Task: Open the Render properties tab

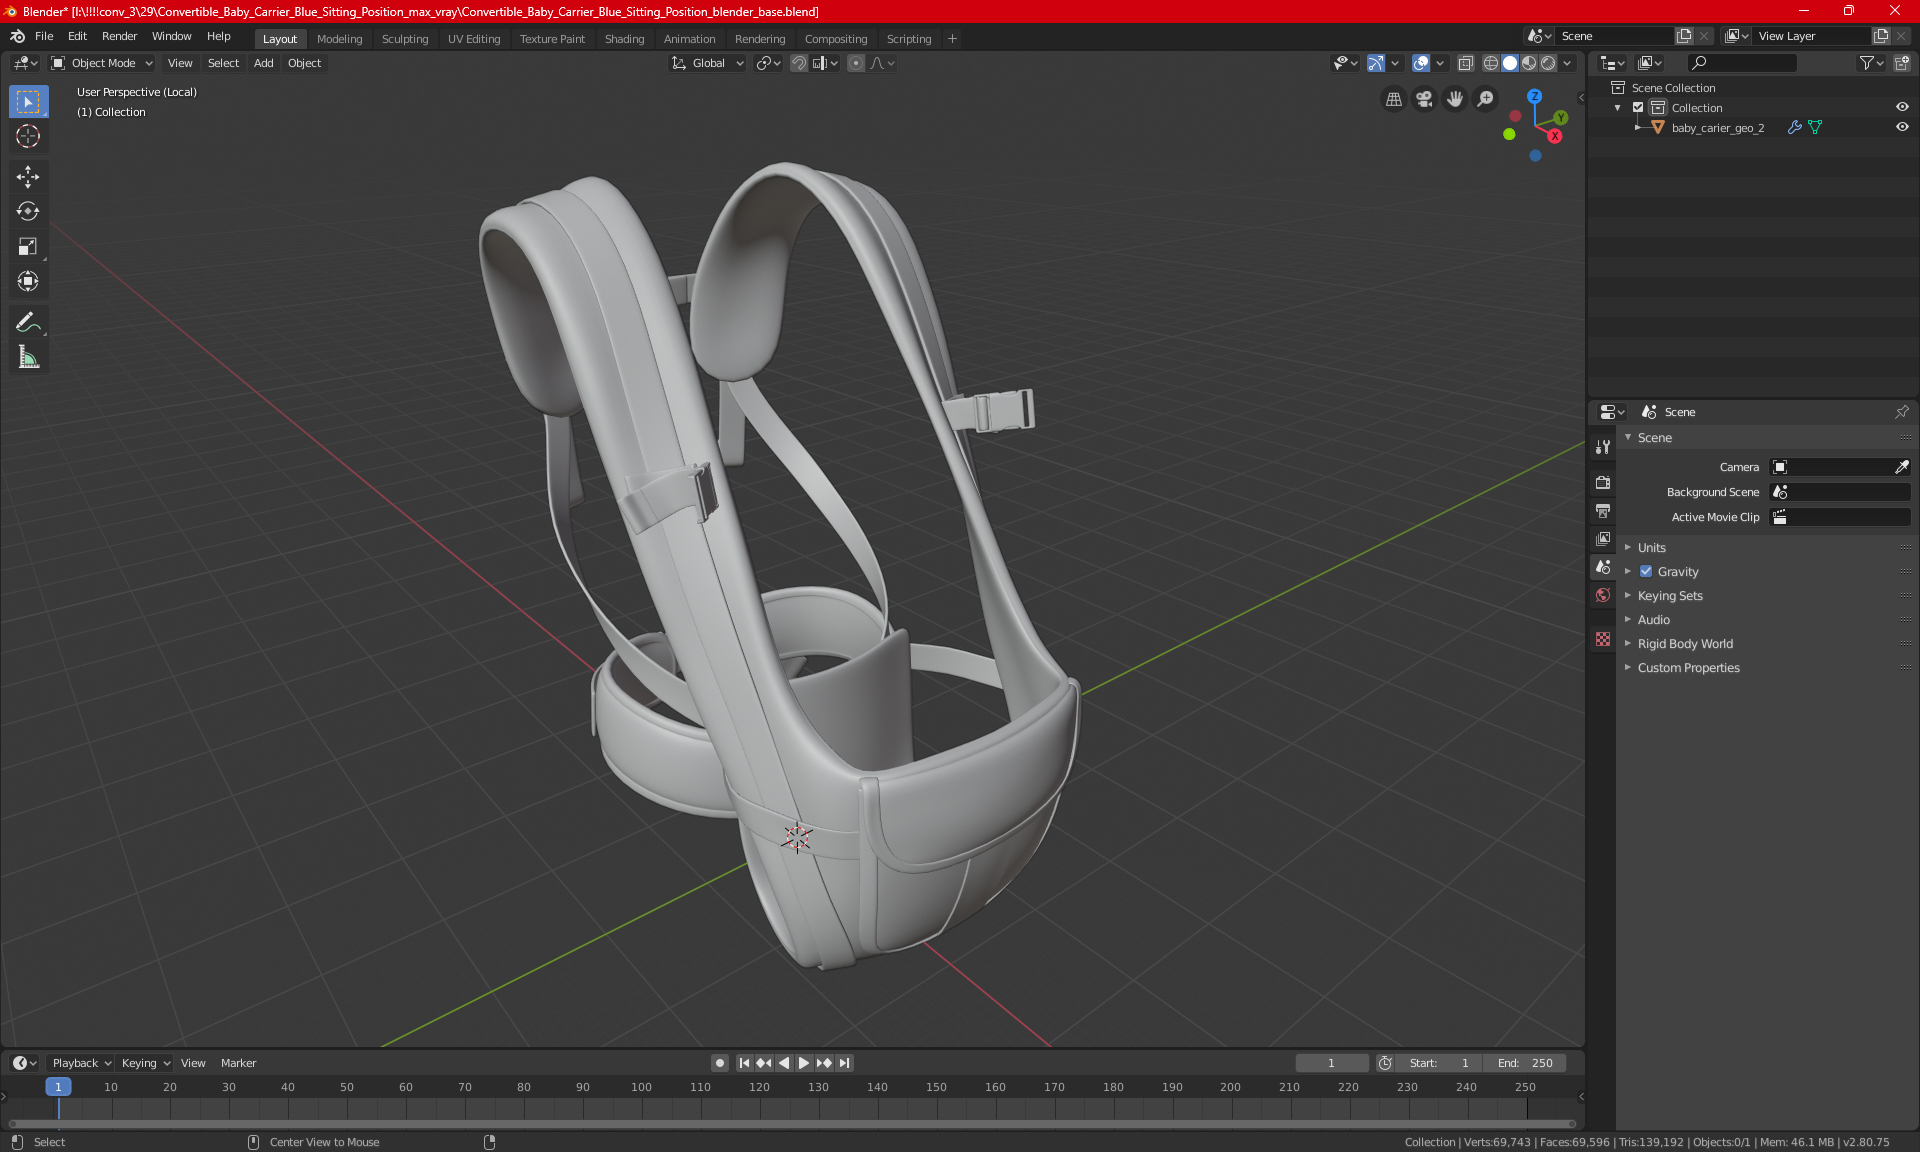Action: pos(1603,482)
